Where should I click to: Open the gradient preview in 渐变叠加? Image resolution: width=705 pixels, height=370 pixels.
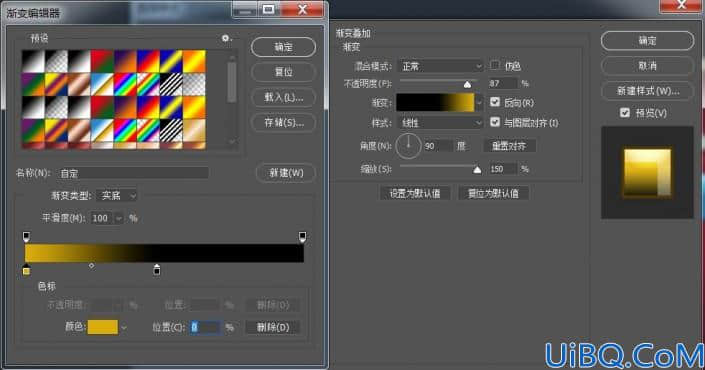pos(435,103)
